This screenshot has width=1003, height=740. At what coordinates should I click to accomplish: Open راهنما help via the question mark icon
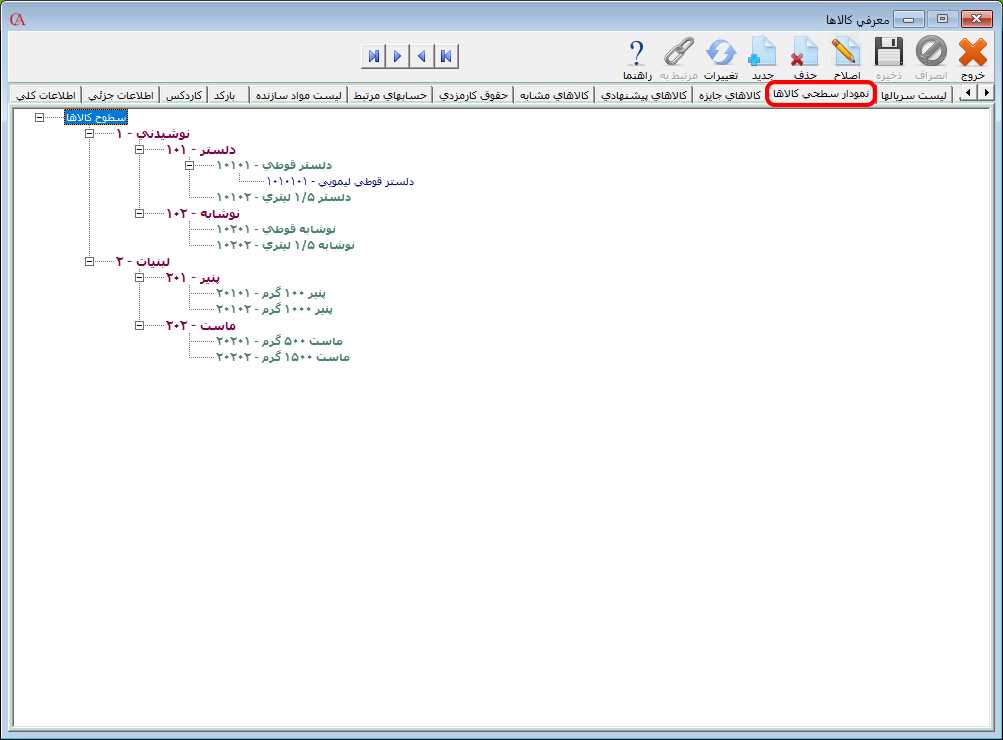(x=637, y=53)
